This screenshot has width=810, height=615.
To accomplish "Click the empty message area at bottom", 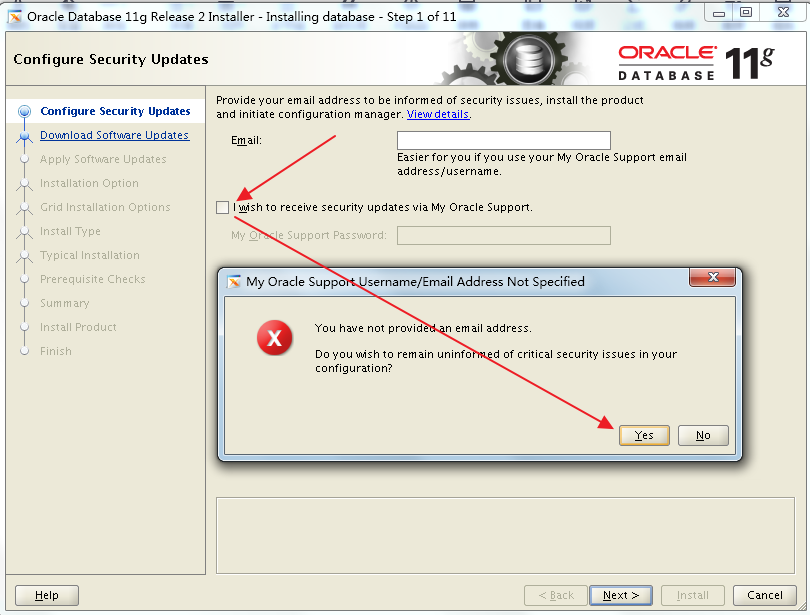I will (505, 535).
